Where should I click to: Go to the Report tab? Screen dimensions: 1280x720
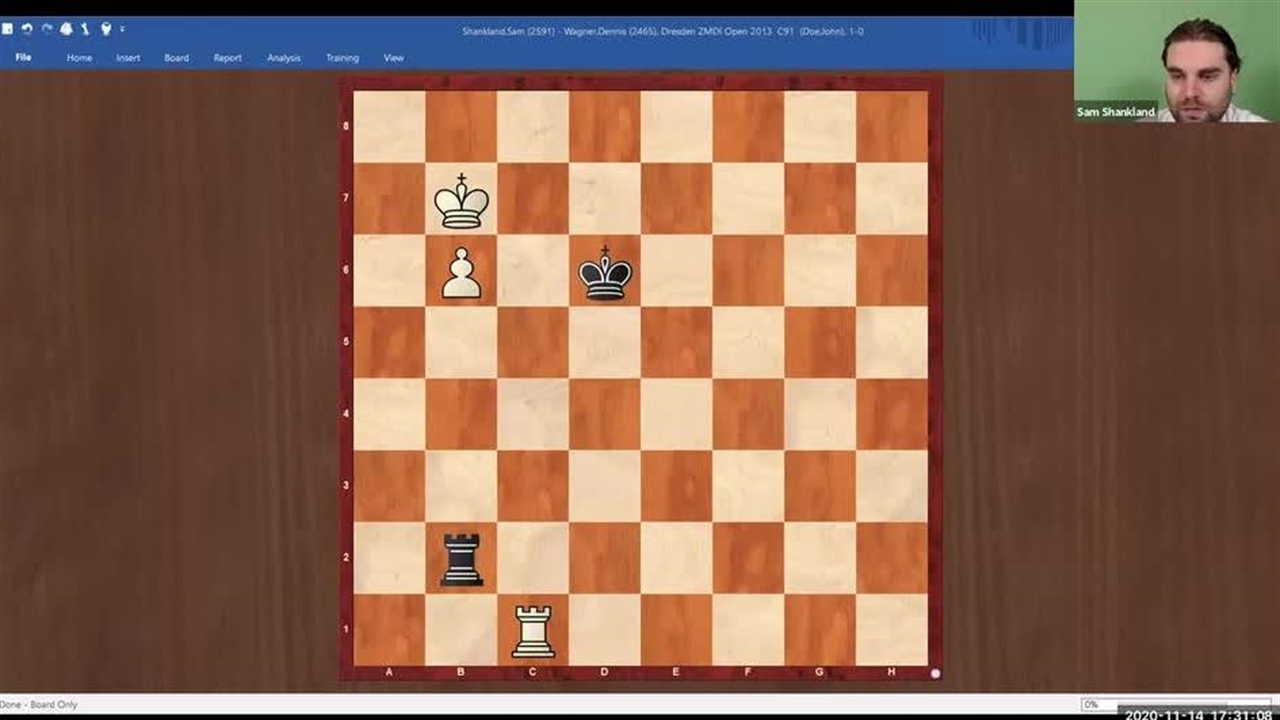tap(227, 58)
